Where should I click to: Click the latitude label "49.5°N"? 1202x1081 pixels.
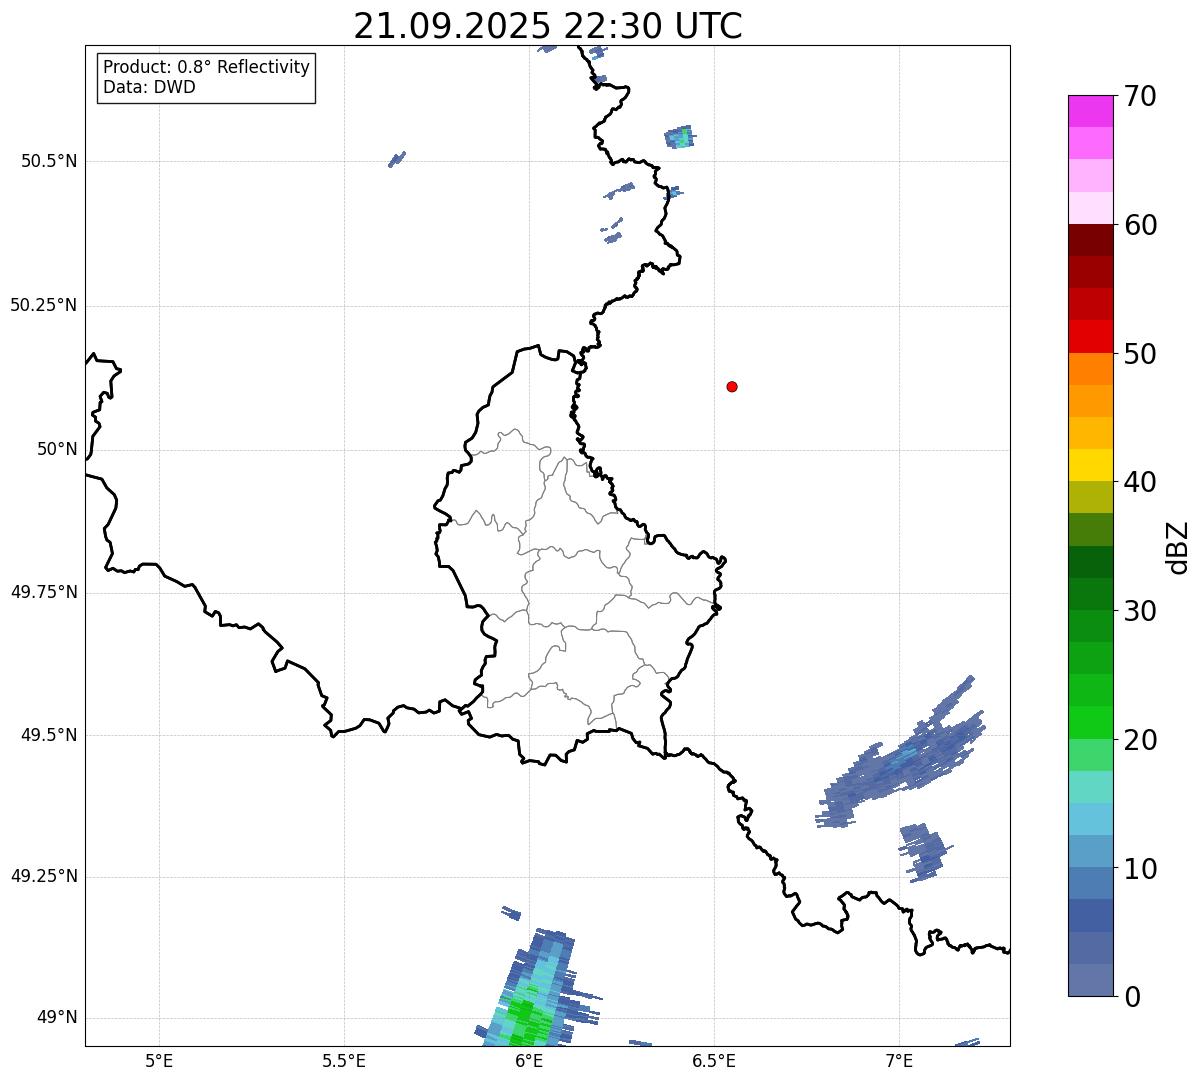click(49, 735)
